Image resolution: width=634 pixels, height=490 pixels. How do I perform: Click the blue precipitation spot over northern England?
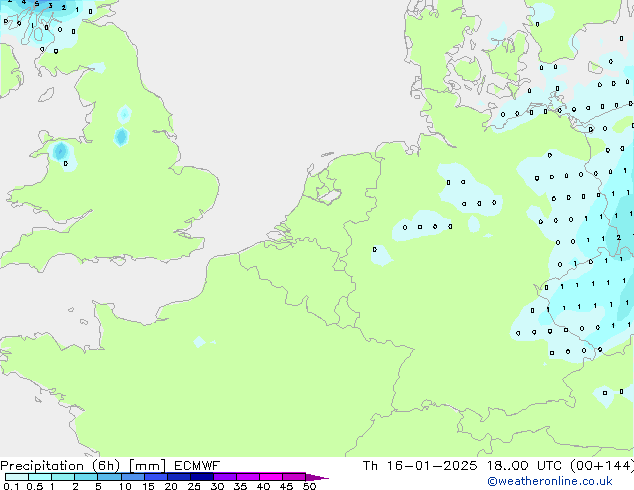[121, 135]
